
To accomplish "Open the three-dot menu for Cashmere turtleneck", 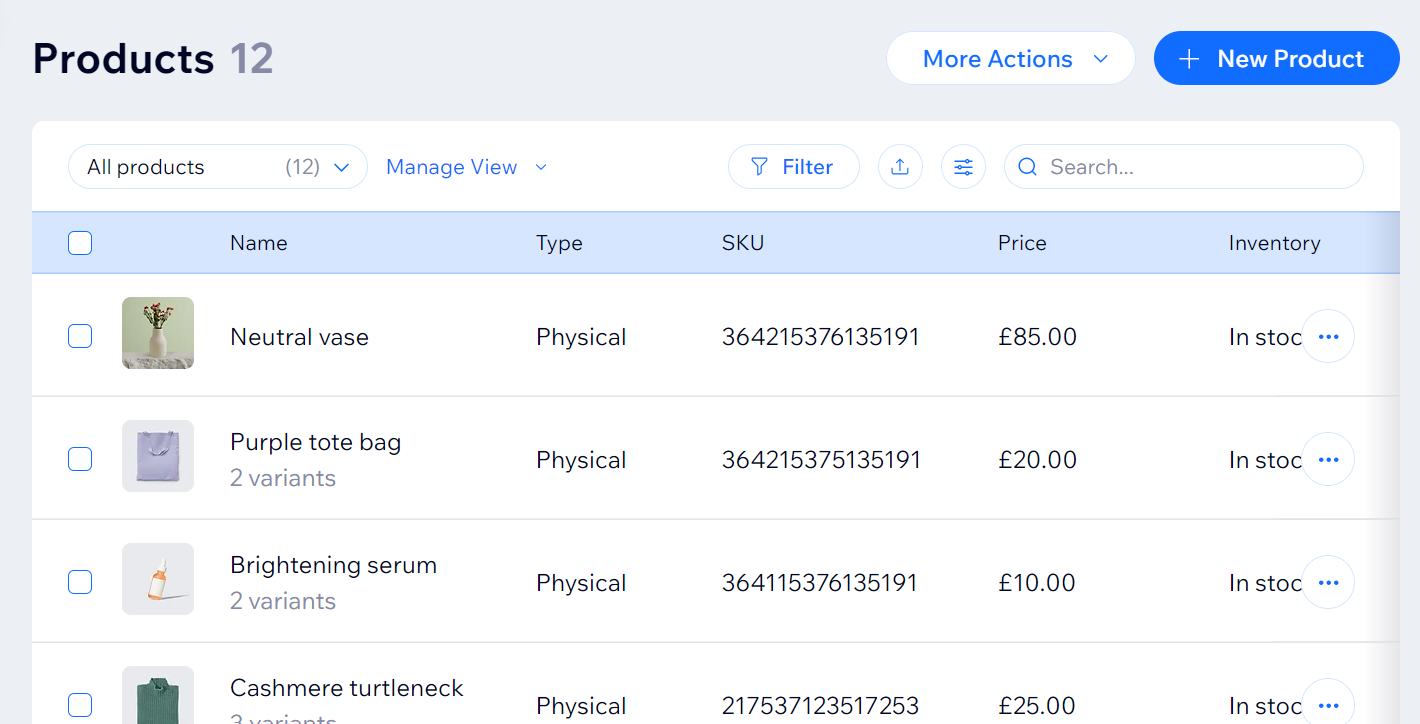I will tap(1328, 703).
